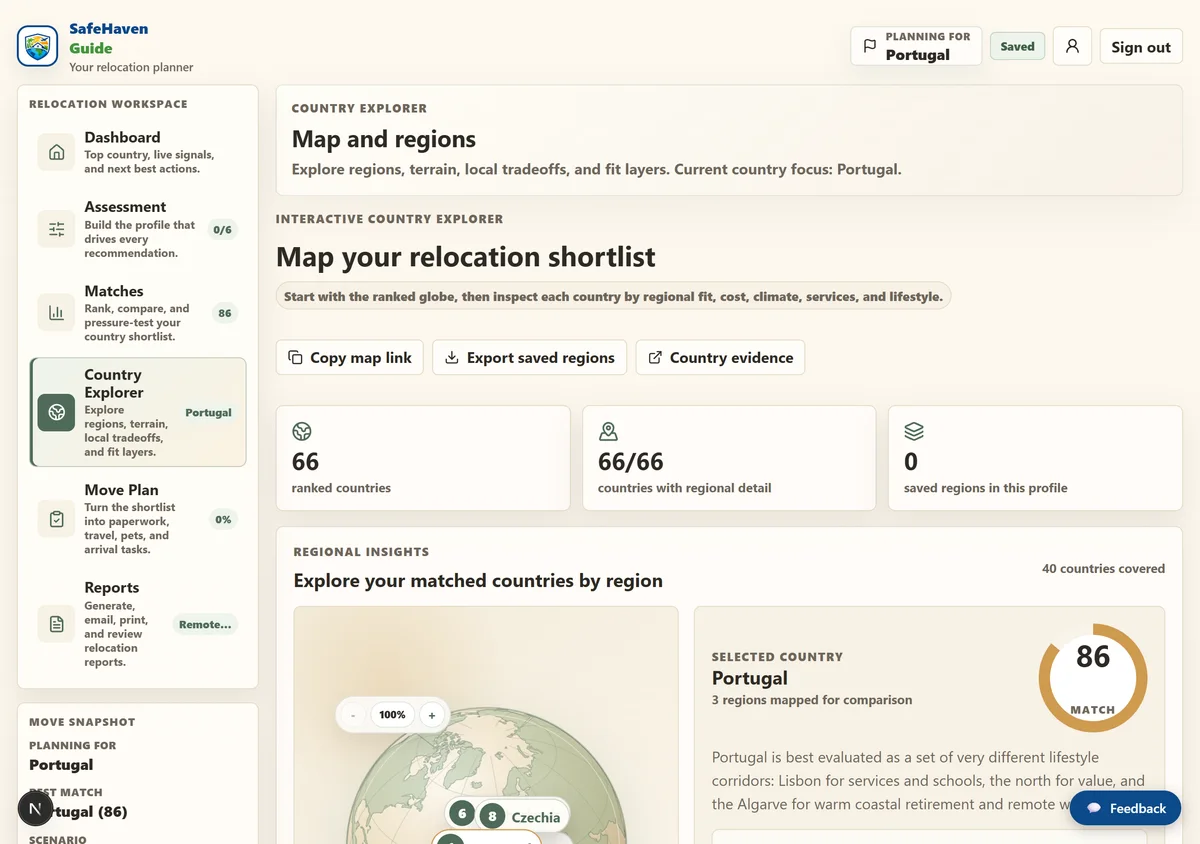The height and width of the screenshot is (844, 1200).
Task: Click the layers icon above saved regions
Action: click(x=914, y=432)
